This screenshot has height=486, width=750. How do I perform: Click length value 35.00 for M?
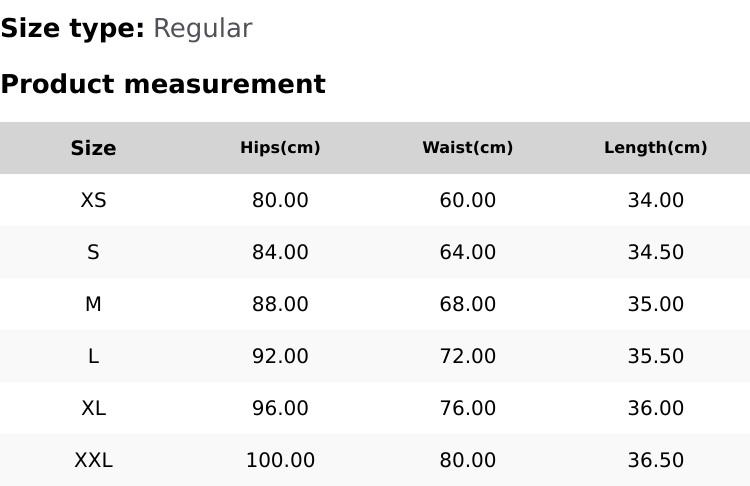pos(655,304)
